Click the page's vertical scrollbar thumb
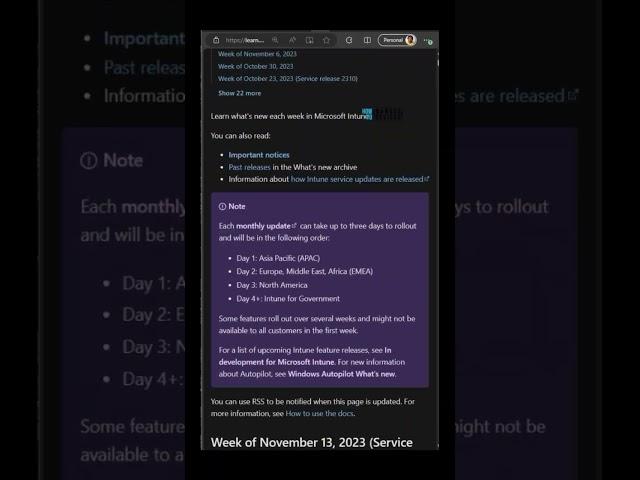 [x=438, y=62]
